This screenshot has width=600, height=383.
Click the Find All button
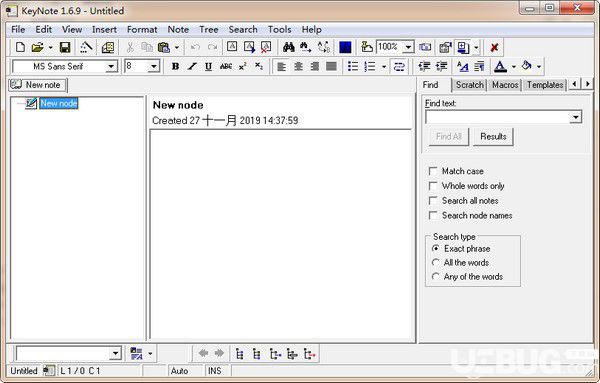coord(448,137)
